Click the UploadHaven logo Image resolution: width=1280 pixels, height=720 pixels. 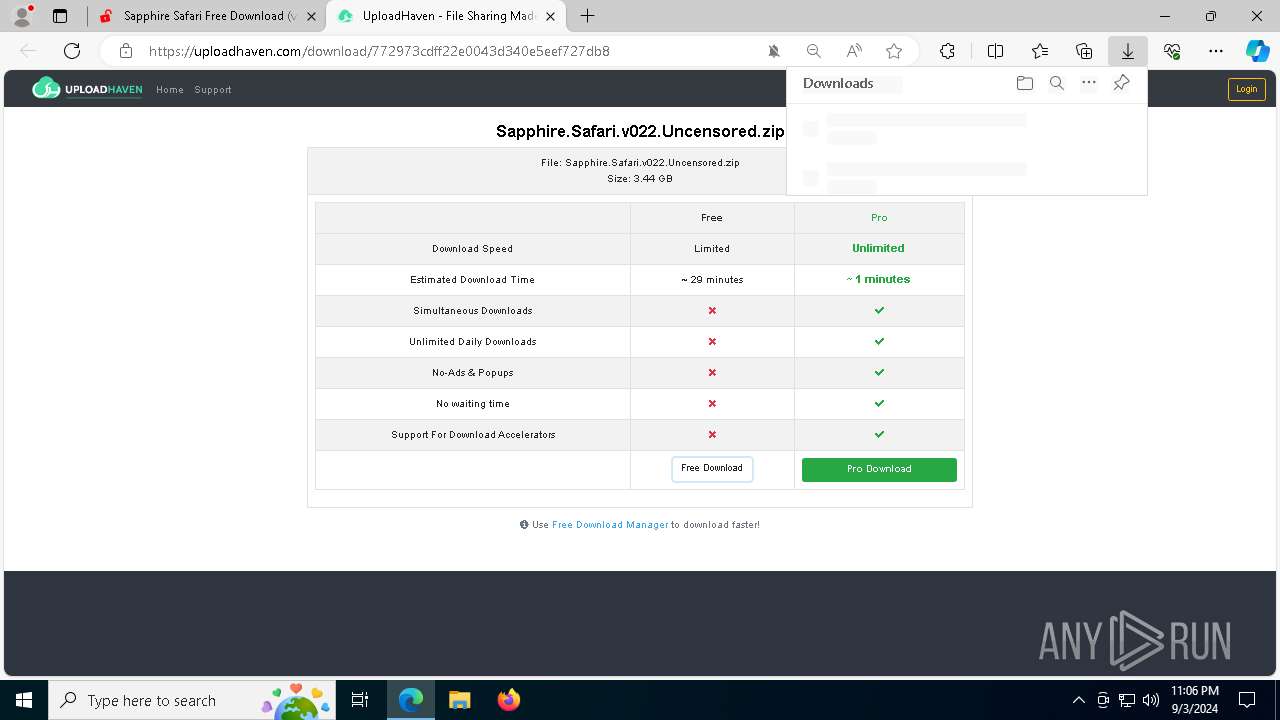click(x=87, y=89)
